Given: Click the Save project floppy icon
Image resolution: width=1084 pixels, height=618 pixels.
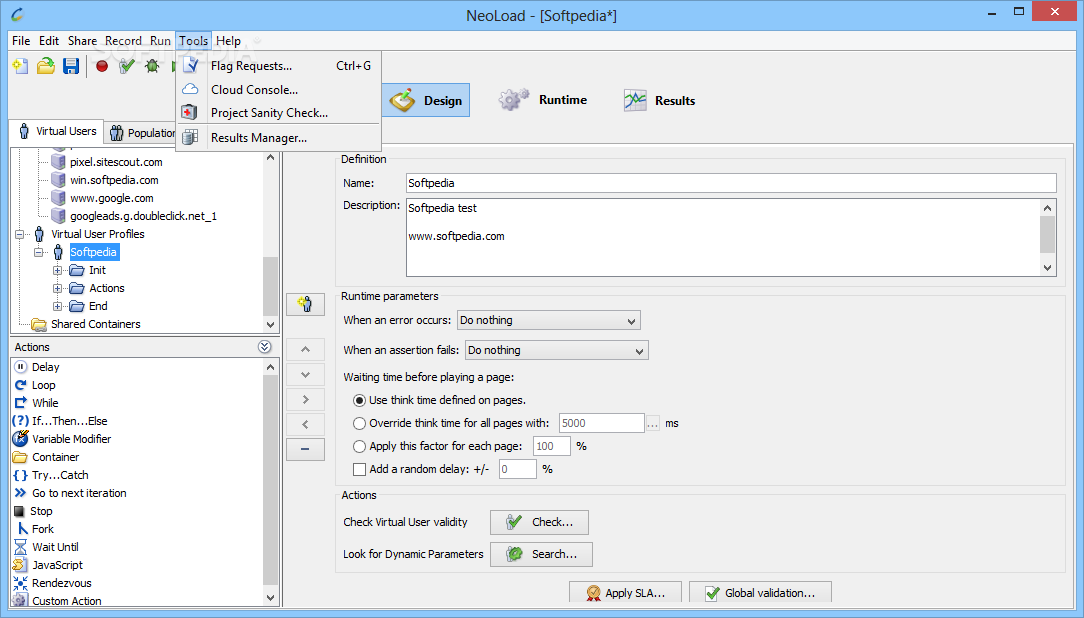Looking at the screenshot, I should (71, 66).
